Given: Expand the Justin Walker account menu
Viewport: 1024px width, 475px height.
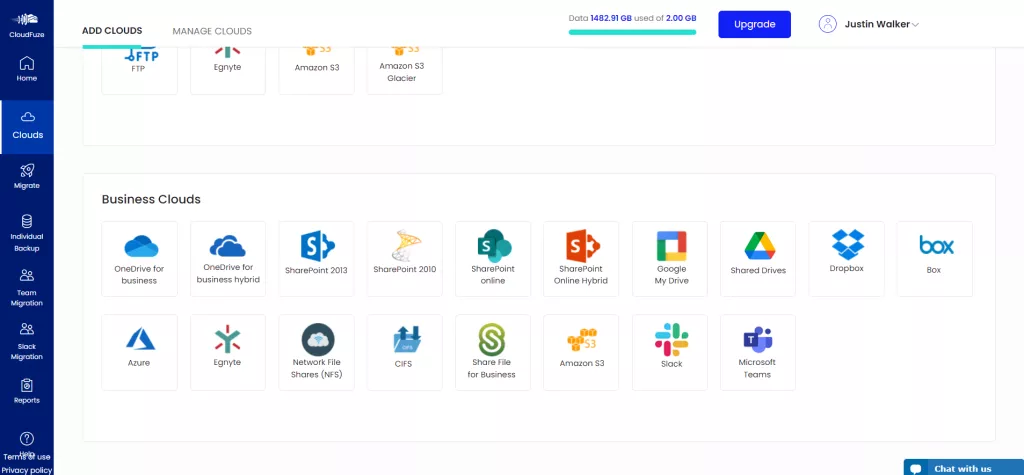Looking at the screenshot, I should (x=882, y=24).
